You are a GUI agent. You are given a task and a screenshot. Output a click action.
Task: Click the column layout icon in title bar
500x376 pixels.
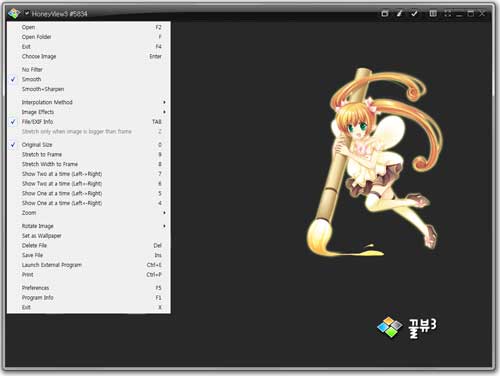[x=433, y=13]
